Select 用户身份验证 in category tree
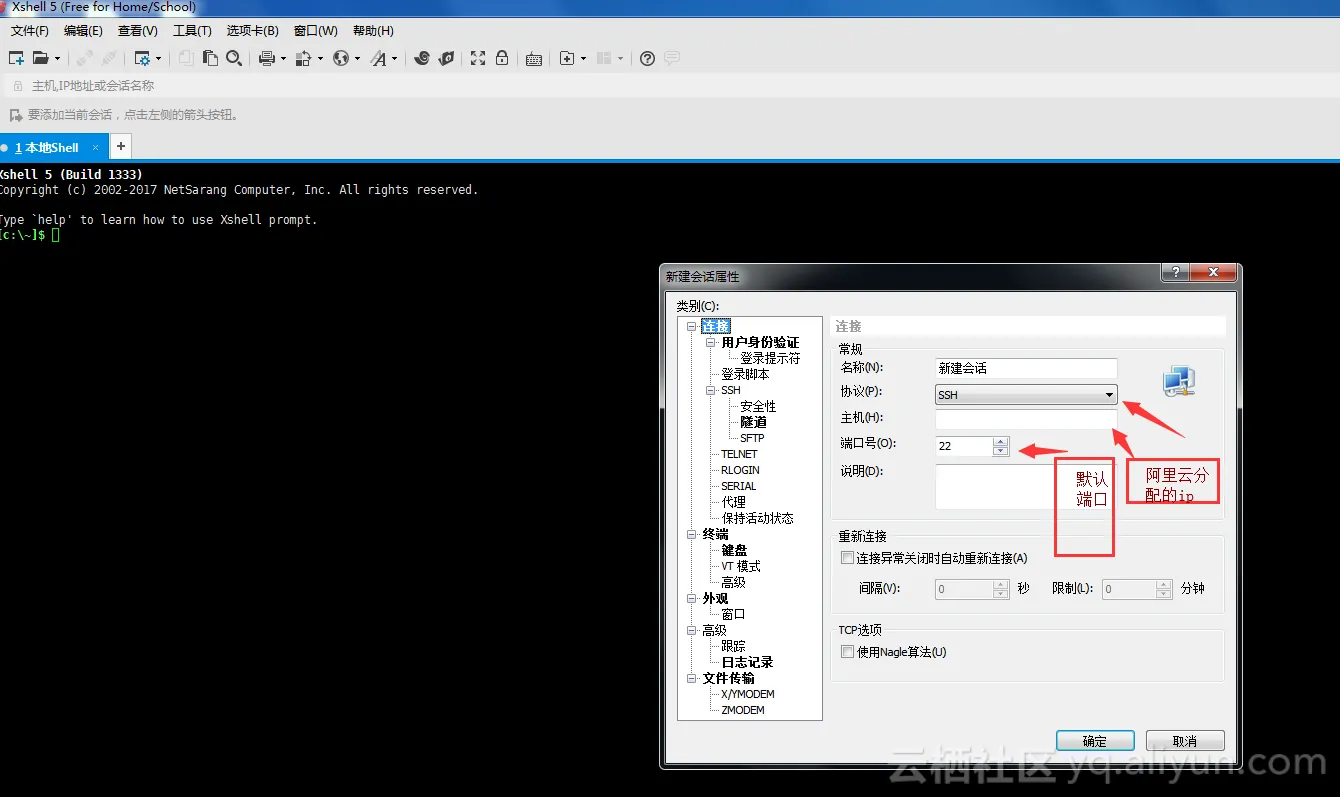The width and height of the screenshot is (1340, 797). click(760, 343)
